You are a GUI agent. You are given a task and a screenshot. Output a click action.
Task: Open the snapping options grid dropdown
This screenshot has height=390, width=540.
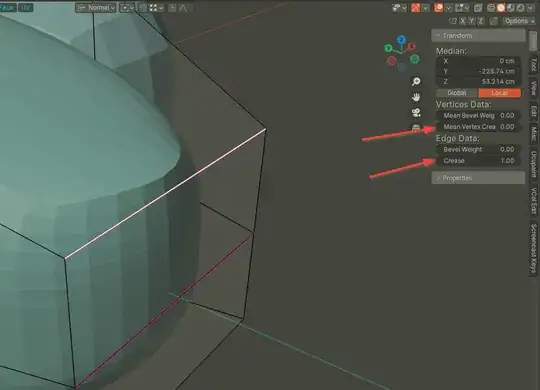coord(156,8)
